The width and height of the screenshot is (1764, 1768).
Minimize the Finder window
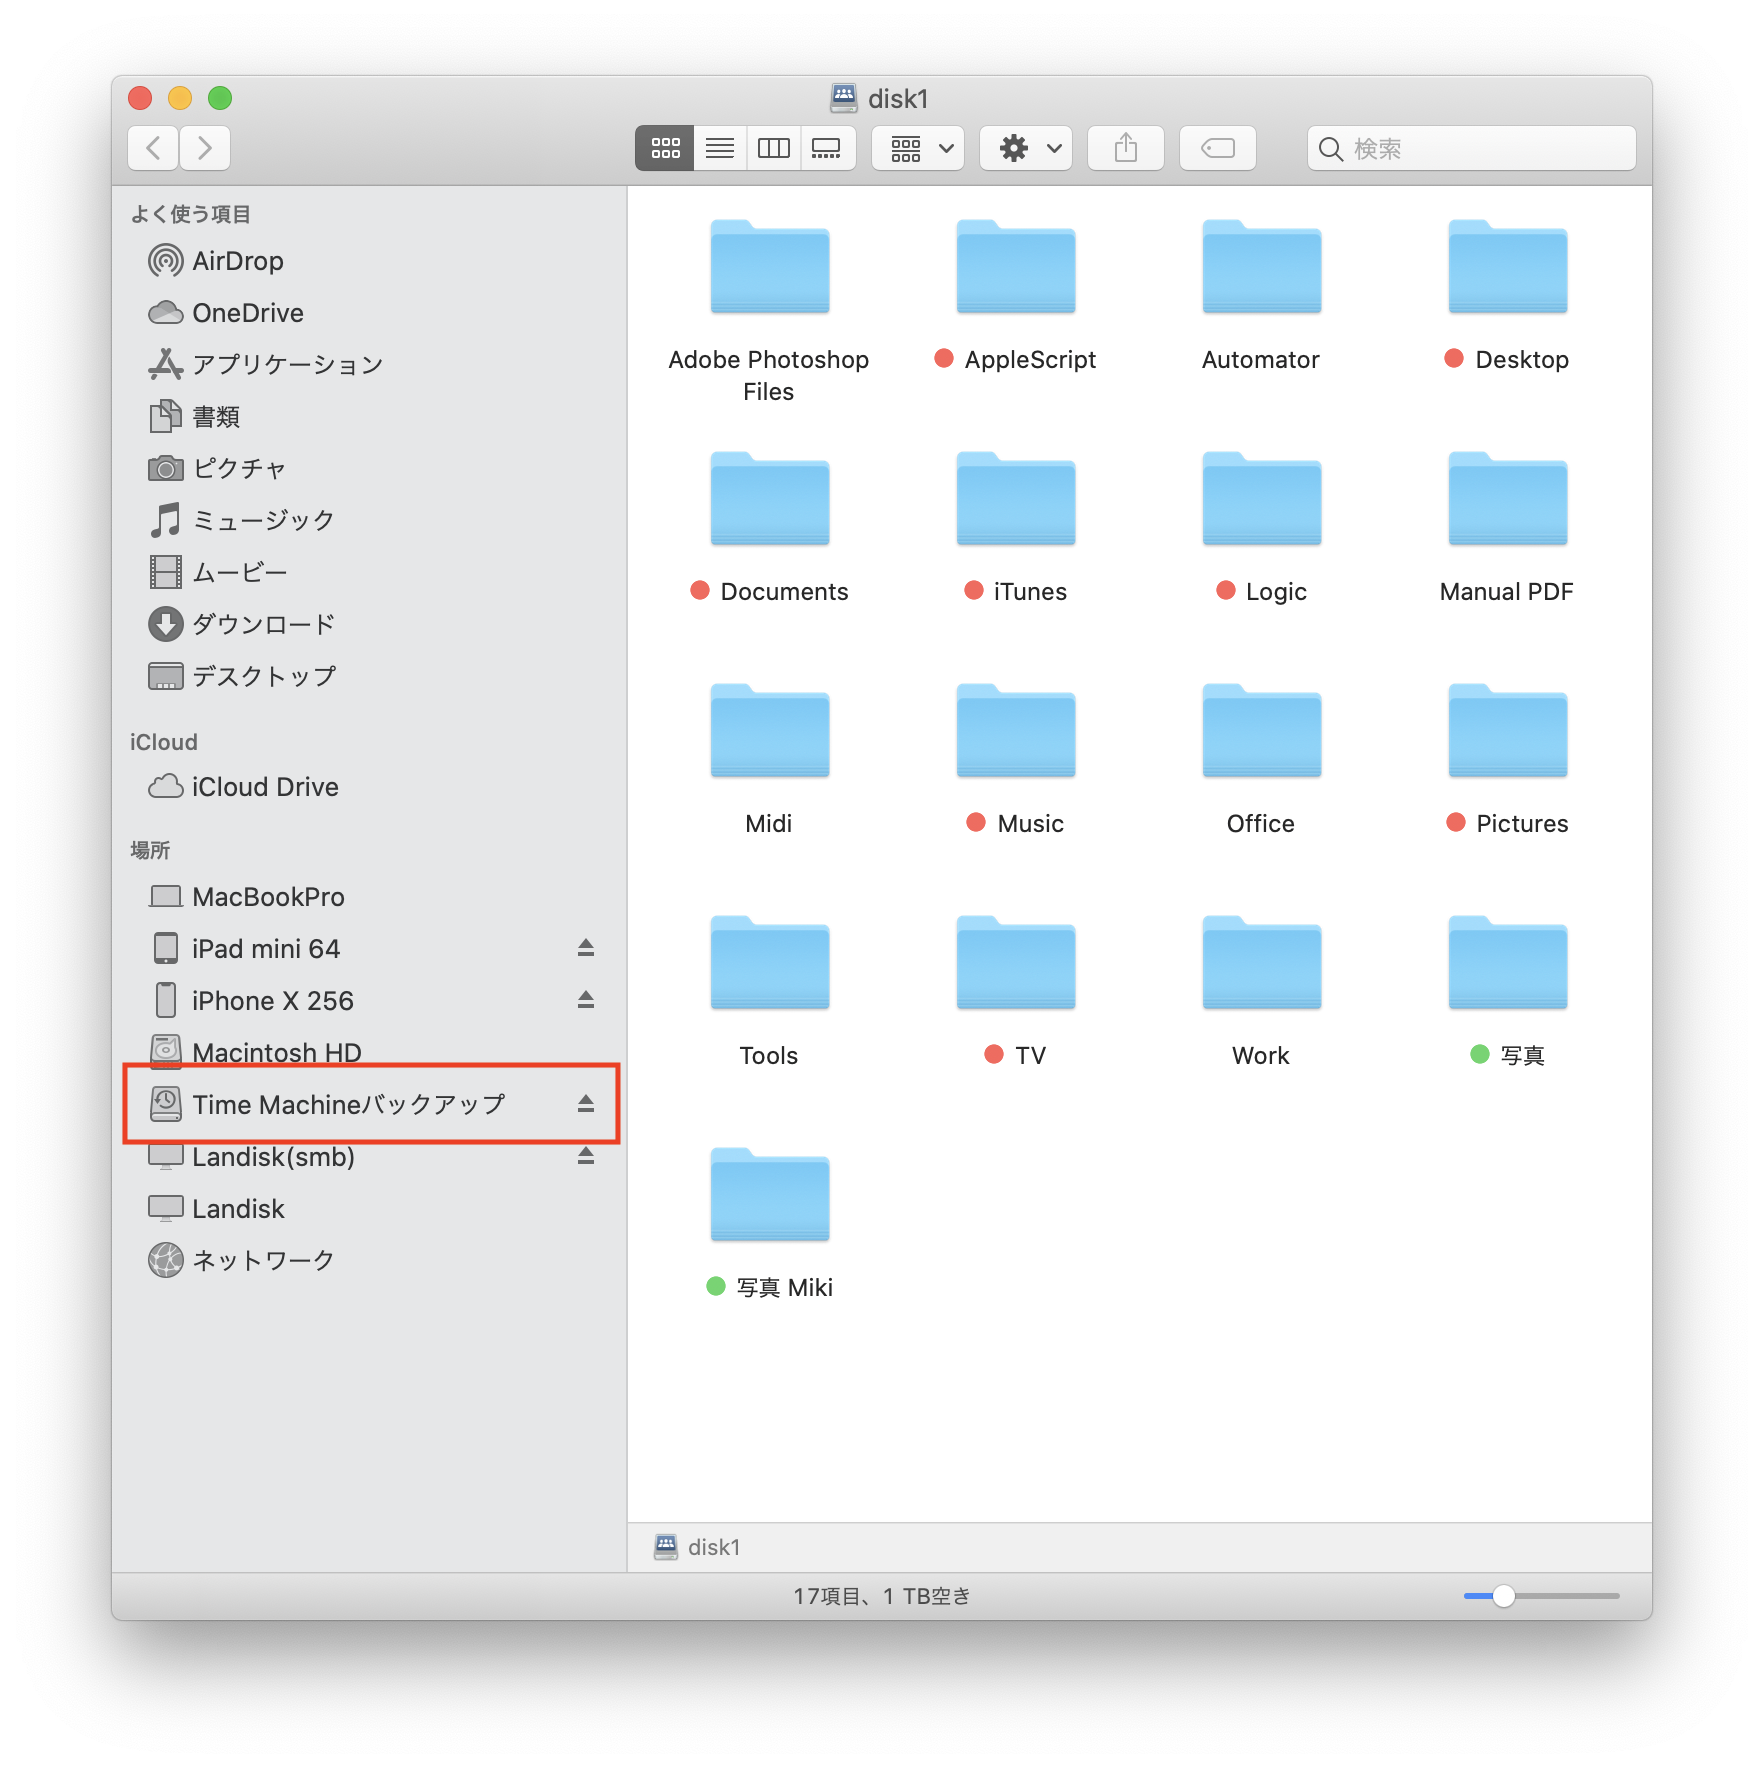[180, 98]
